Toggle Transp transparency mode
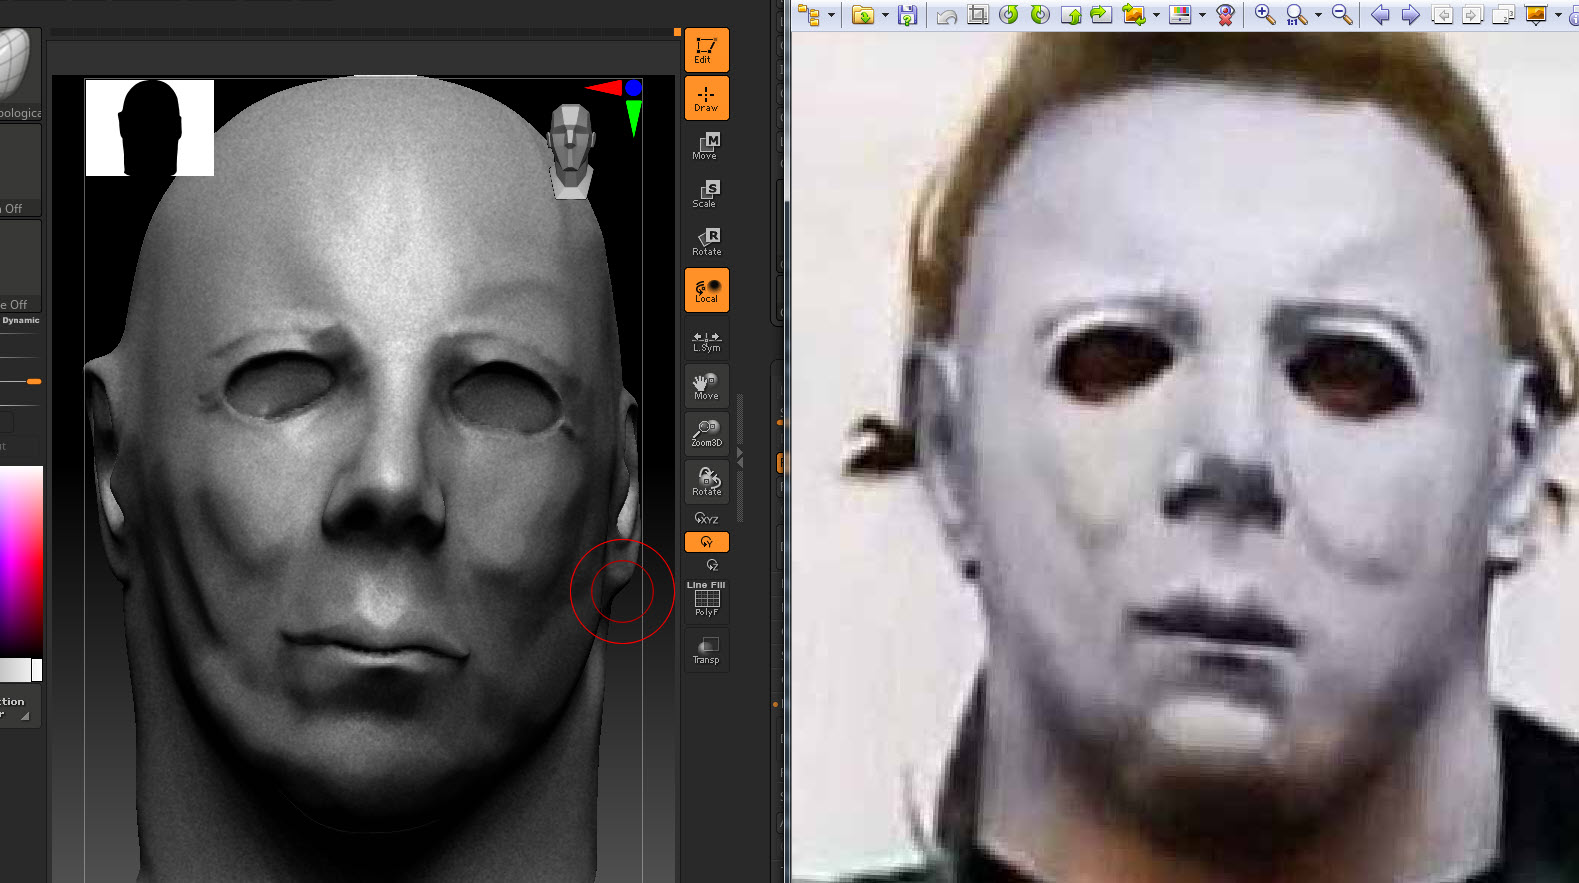The image size is (1579, 883). pos(706,650)
